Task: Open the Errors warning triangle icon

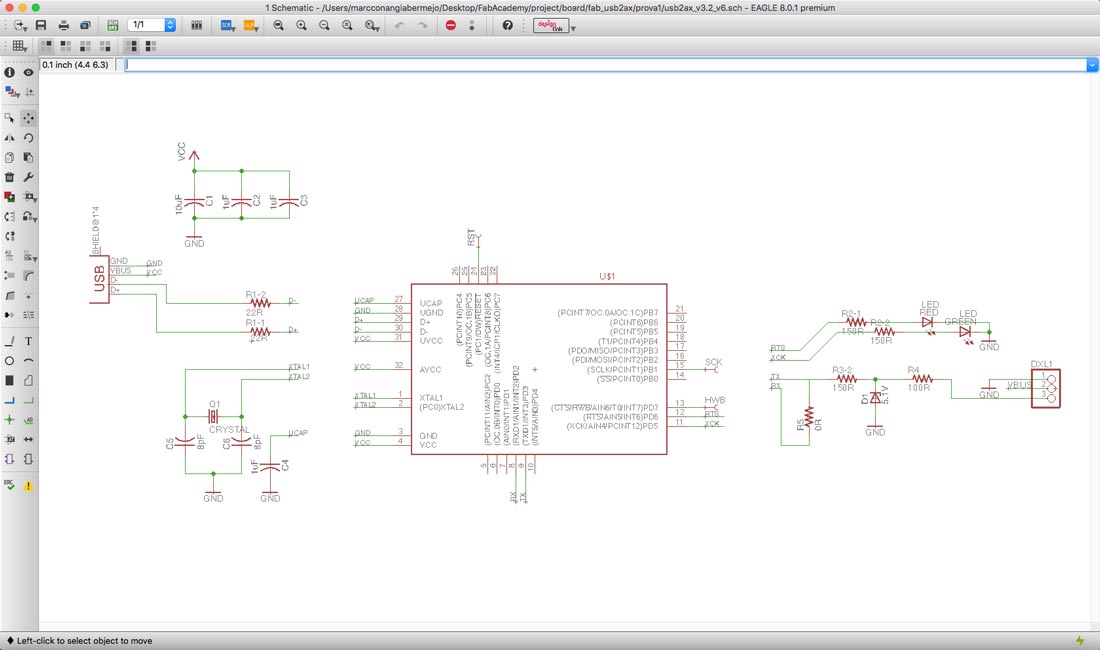Action: tap(28, 485)
